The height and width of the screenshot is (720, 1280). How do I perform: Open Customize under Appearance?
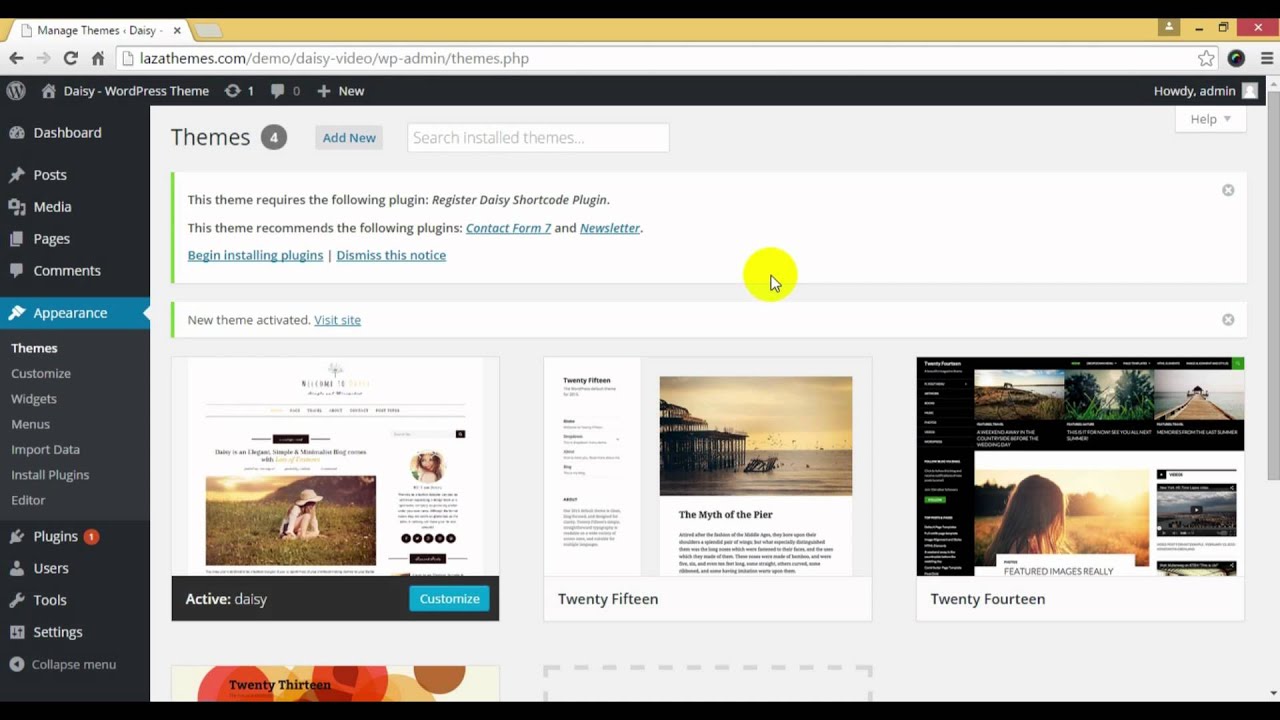click(x=41, y=373)
